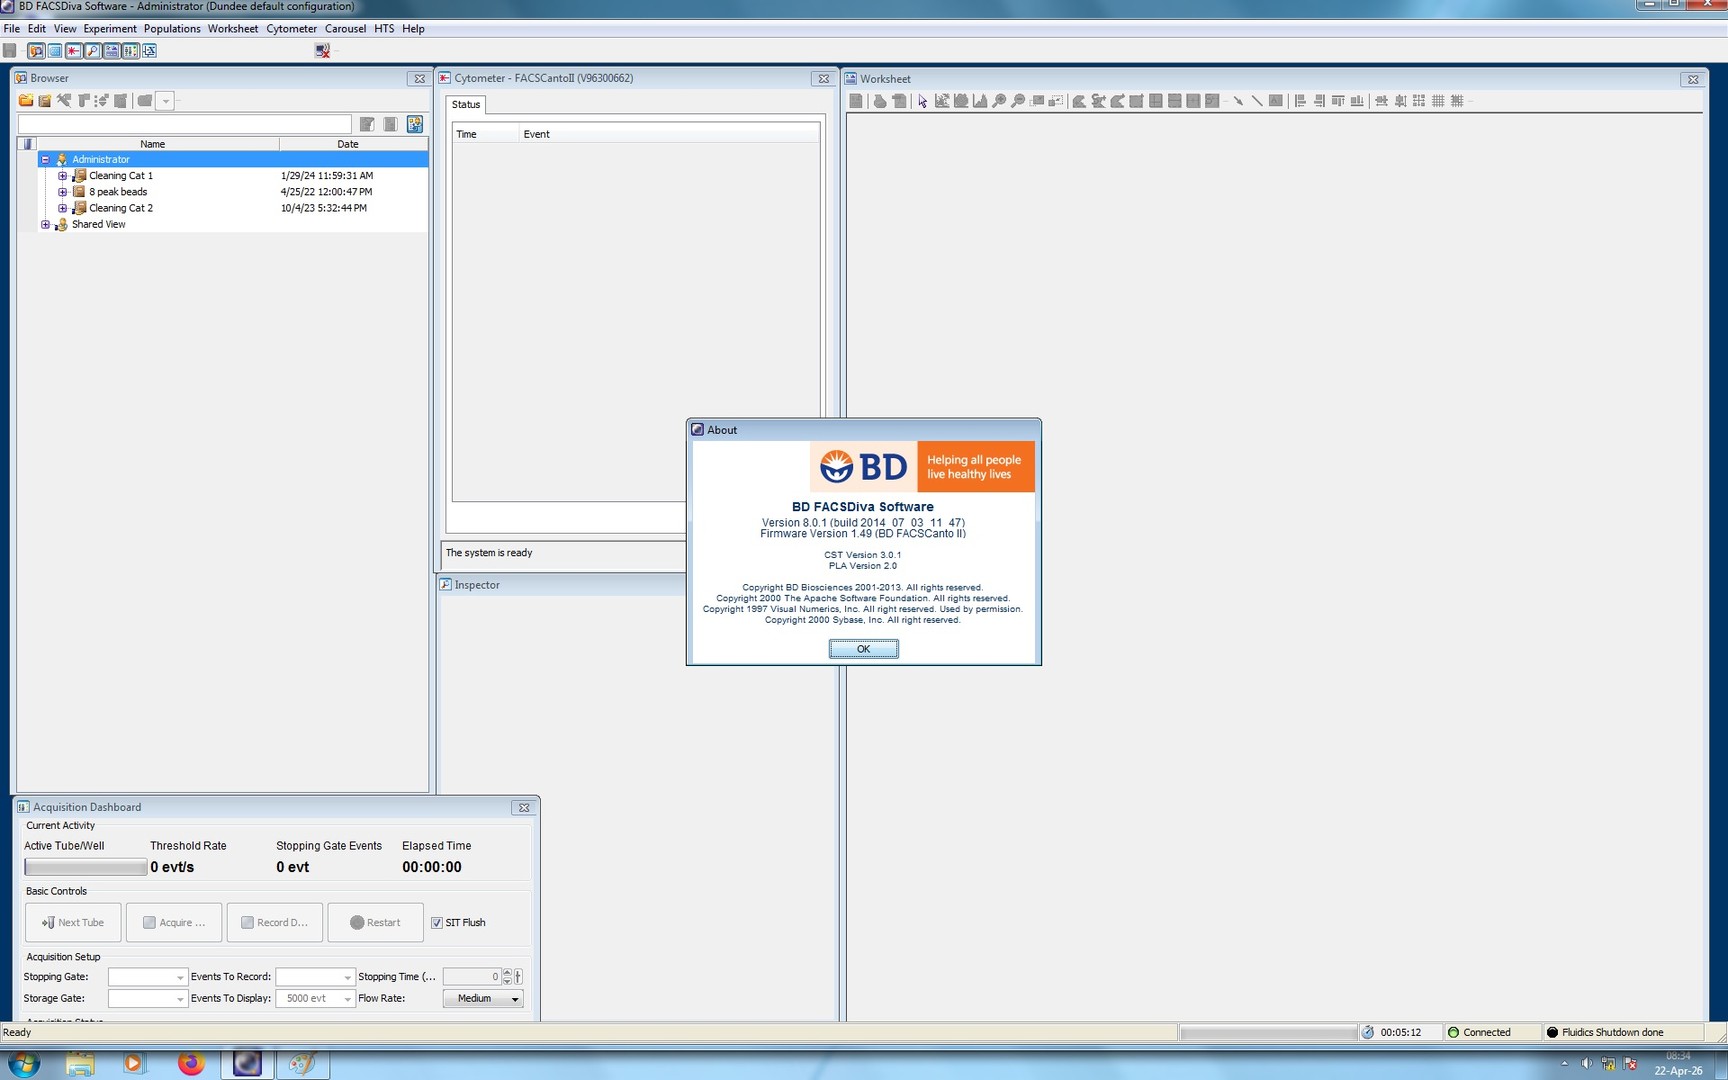Click the New Experiment icon in Browser toolbar
1728x1080 pixels.
click(45, 100)
